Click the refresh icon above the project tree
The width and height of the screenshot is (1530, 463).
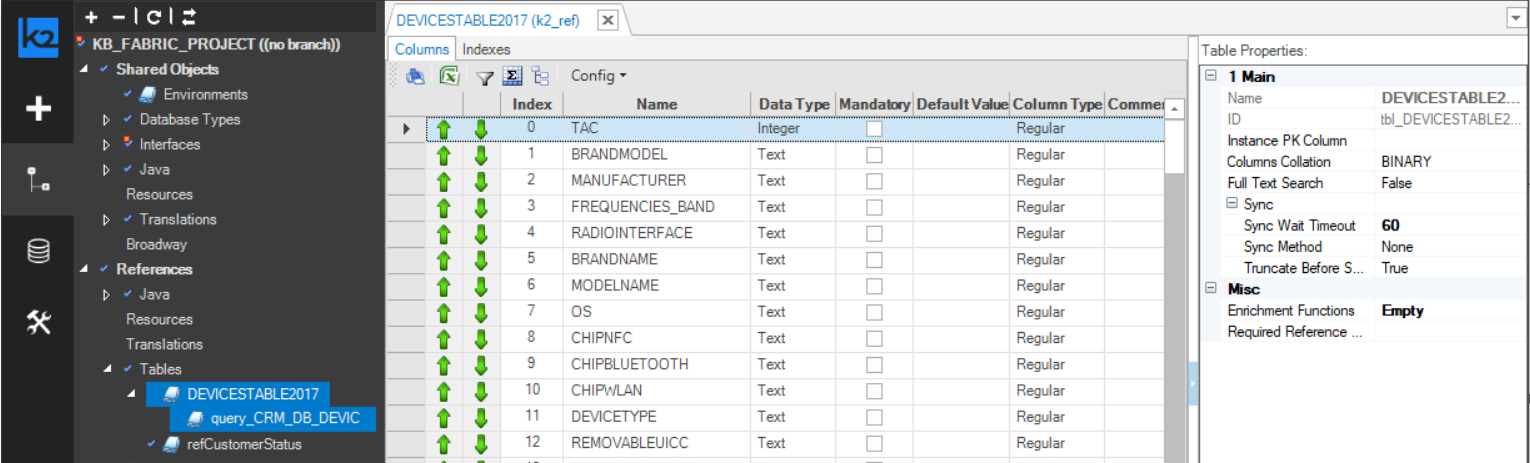153,17
